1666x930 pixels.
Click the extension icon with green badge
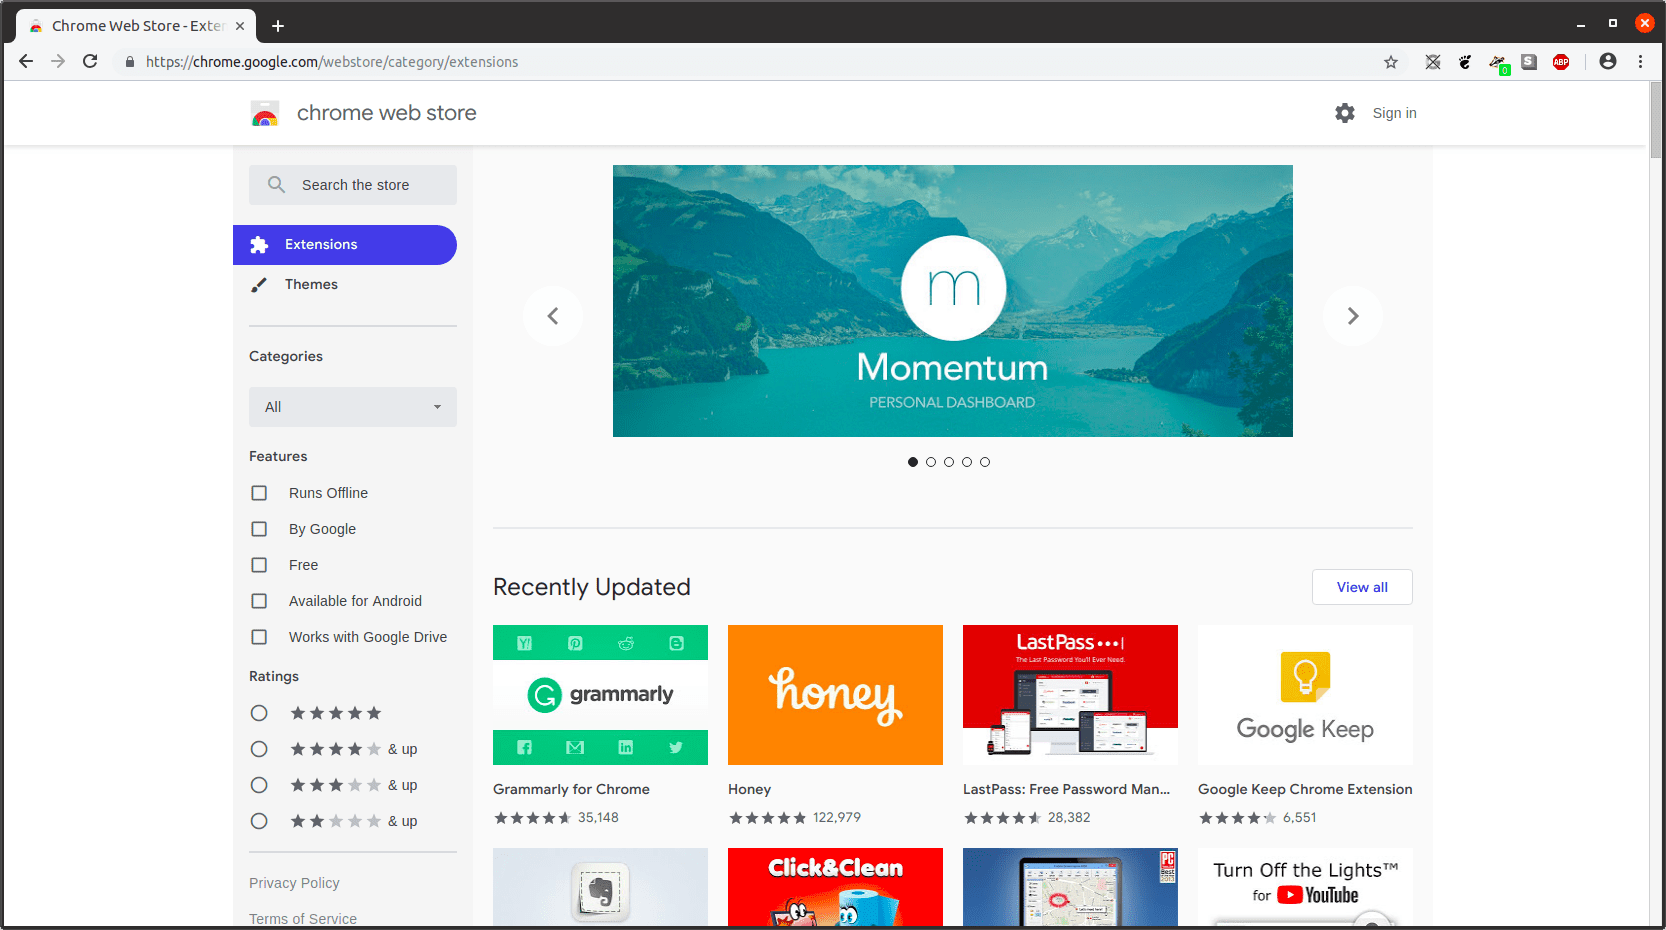pyautogui.click(x=1499, y=64)
